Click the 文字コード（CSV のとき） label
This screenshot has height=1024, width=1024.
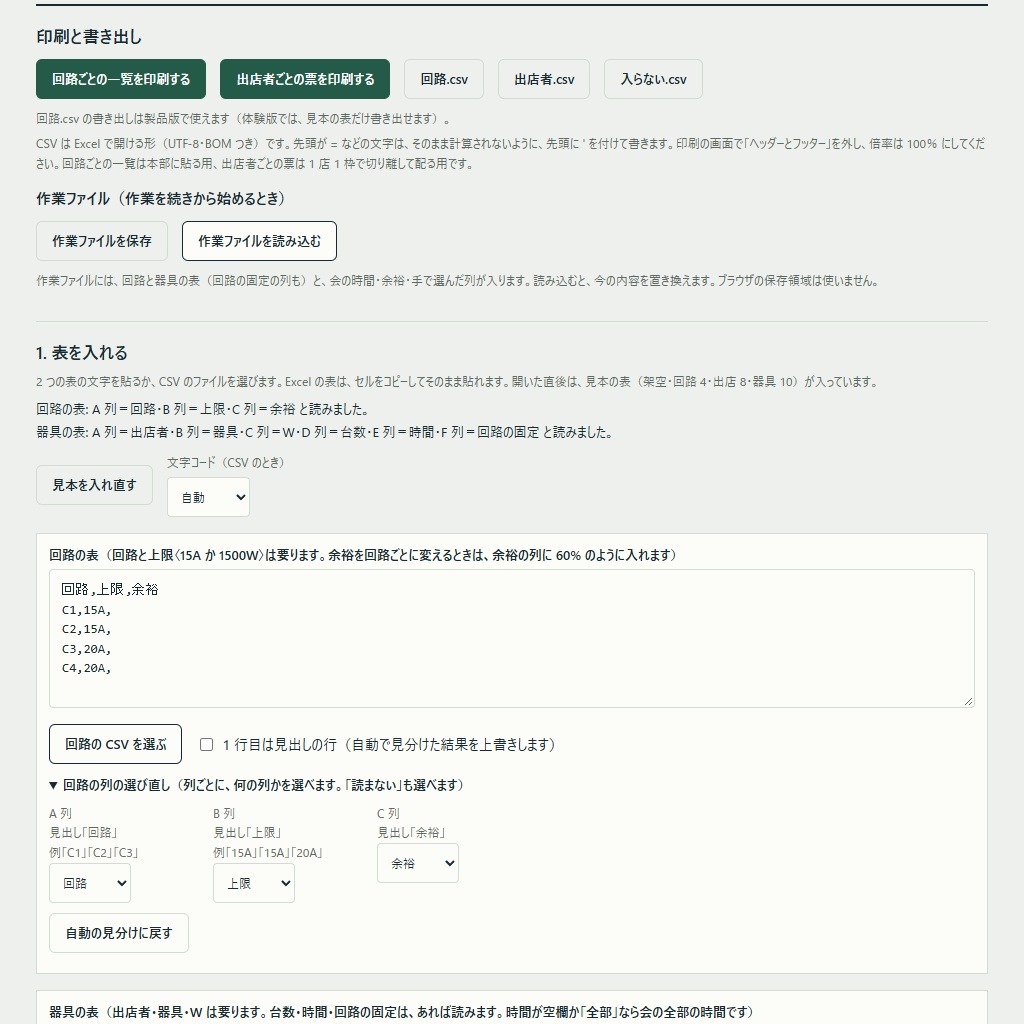coord(229,462)
